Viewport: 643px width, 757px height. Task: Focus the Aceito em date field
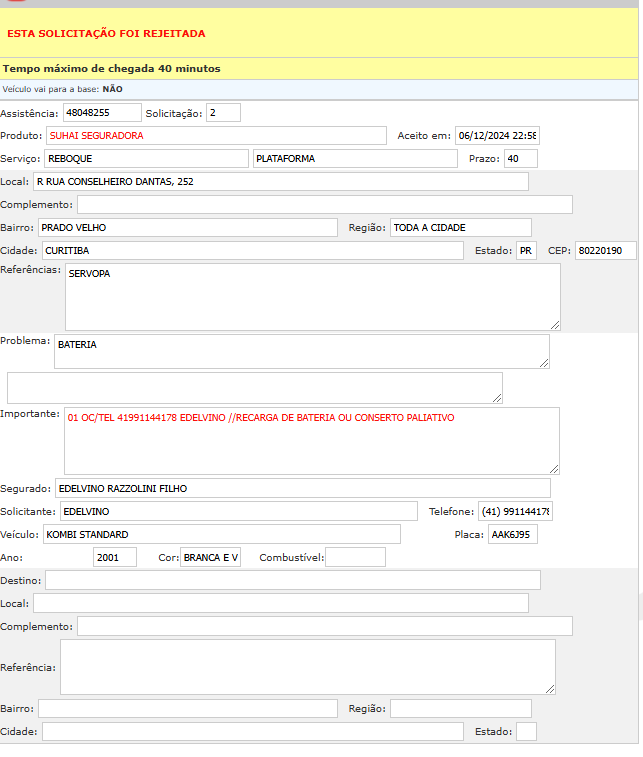click(x=496, y=135)
